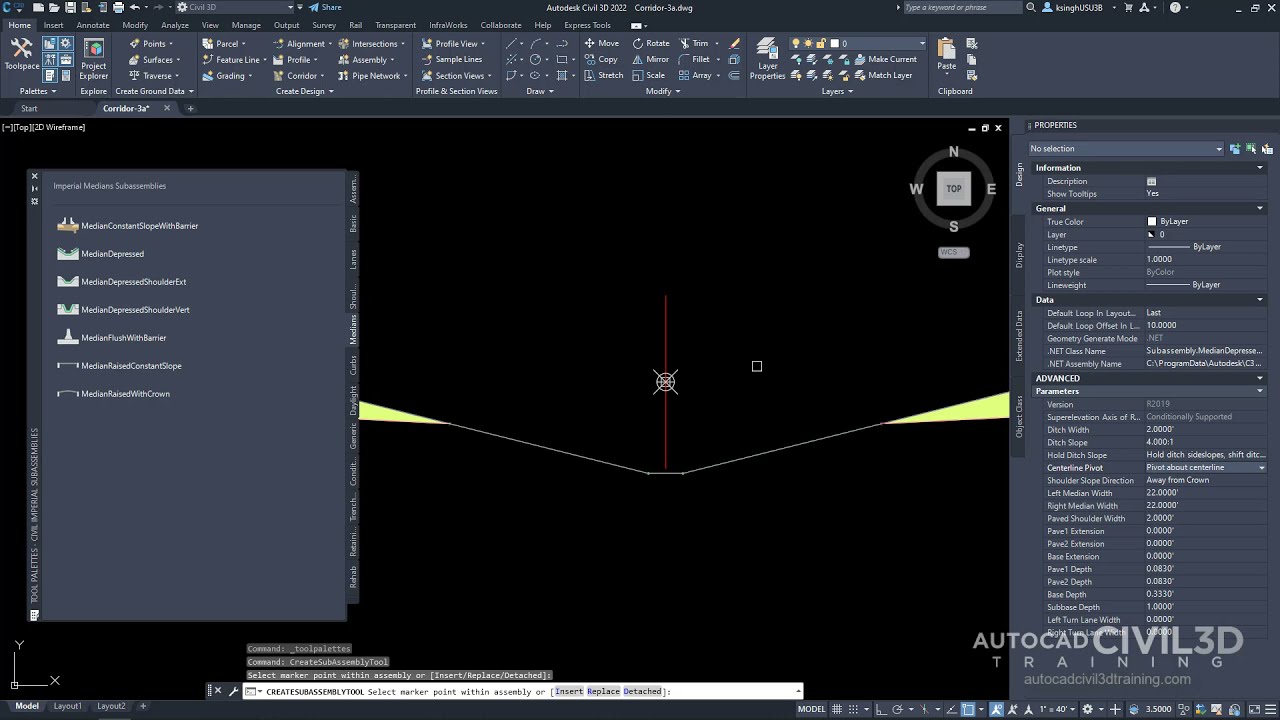This screenshot has height=720, width=1280.
Task: Open Layer Properties manager
Action: (x=767, y=59)
